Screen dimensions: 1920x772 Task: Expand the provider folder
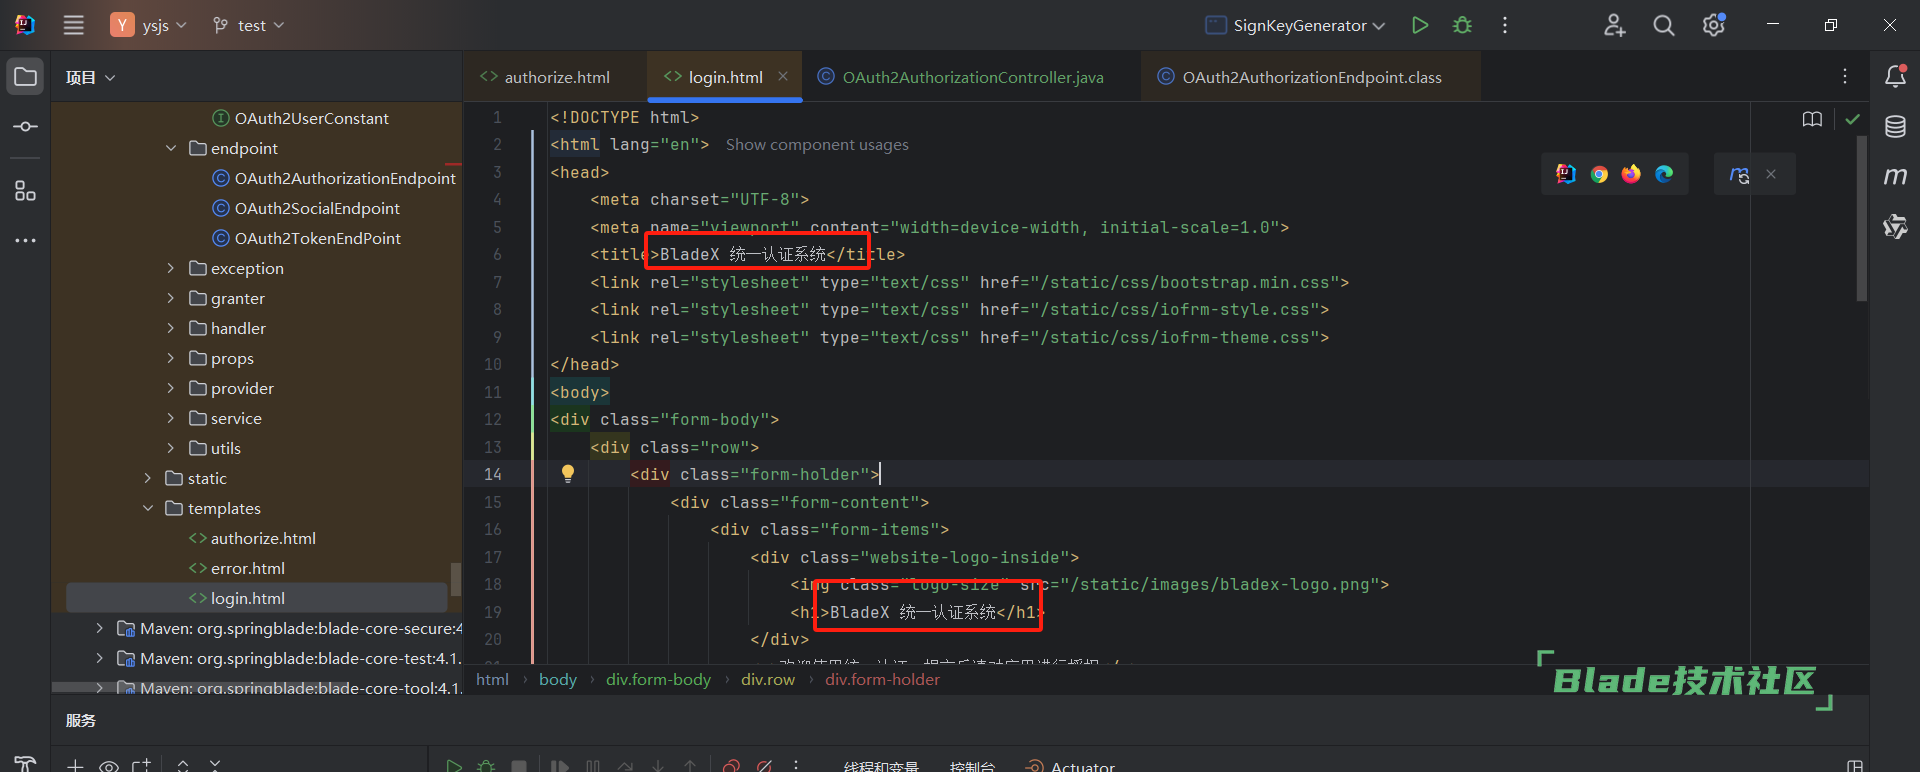pos(171,388)
